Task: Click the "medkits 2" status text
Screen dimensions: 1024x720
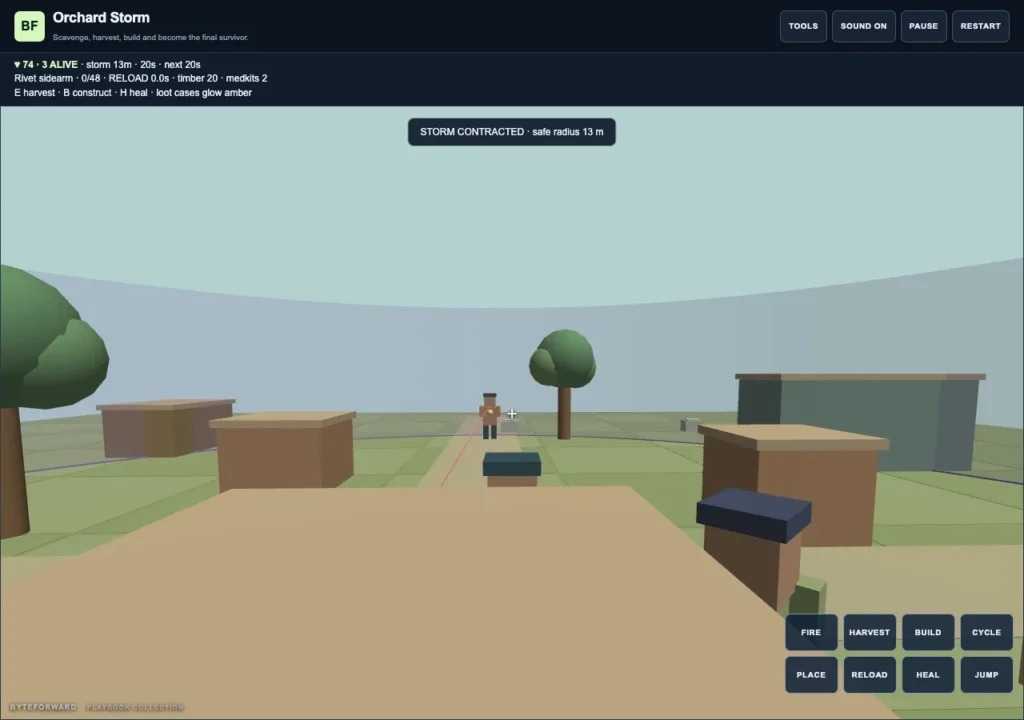Action: pos(246,78)
